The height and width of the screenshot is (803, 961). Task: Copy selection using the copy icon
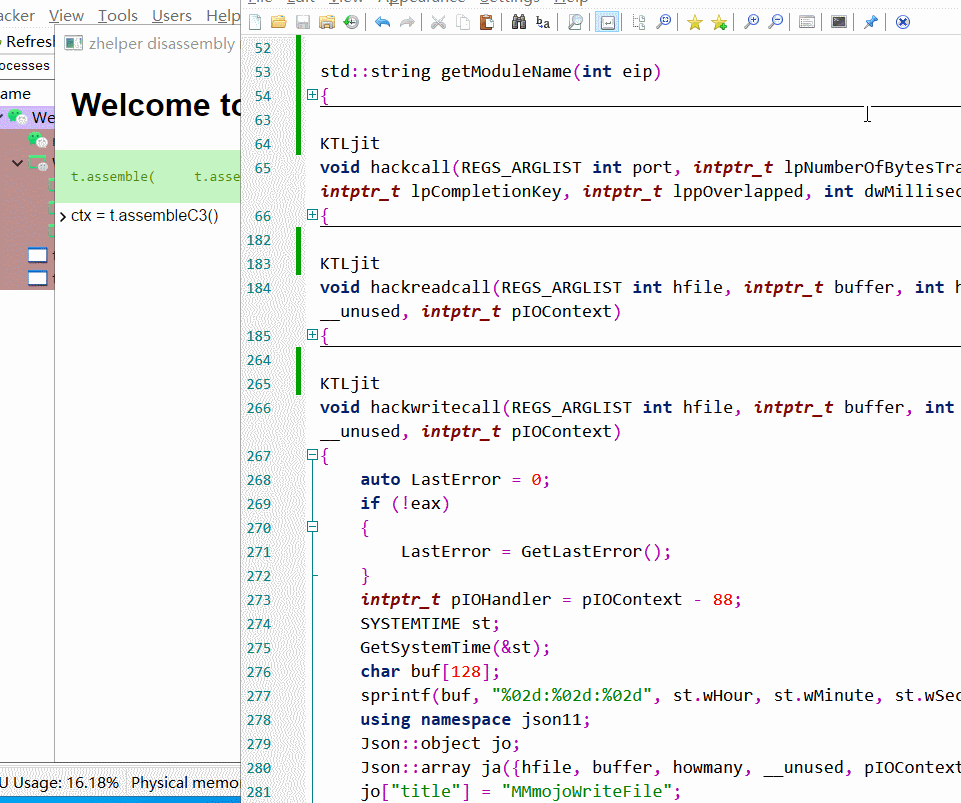(463, 23)
